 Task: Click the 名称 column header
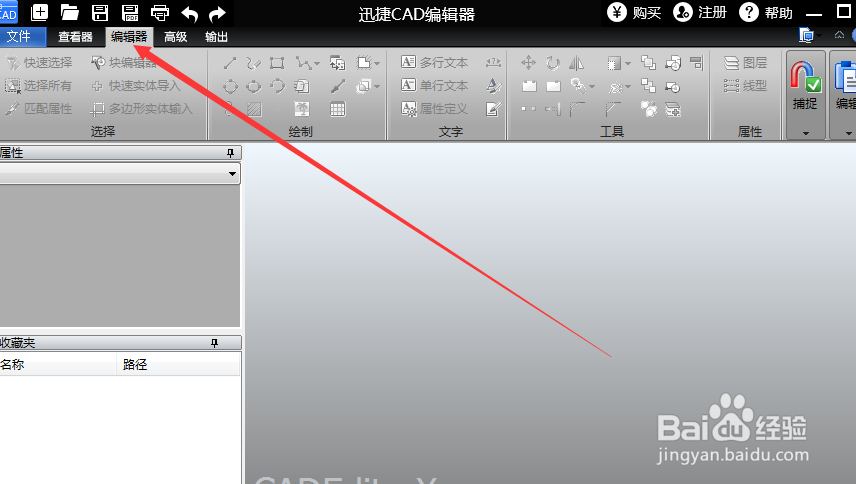pyautogui.click(x=58, y=365)
